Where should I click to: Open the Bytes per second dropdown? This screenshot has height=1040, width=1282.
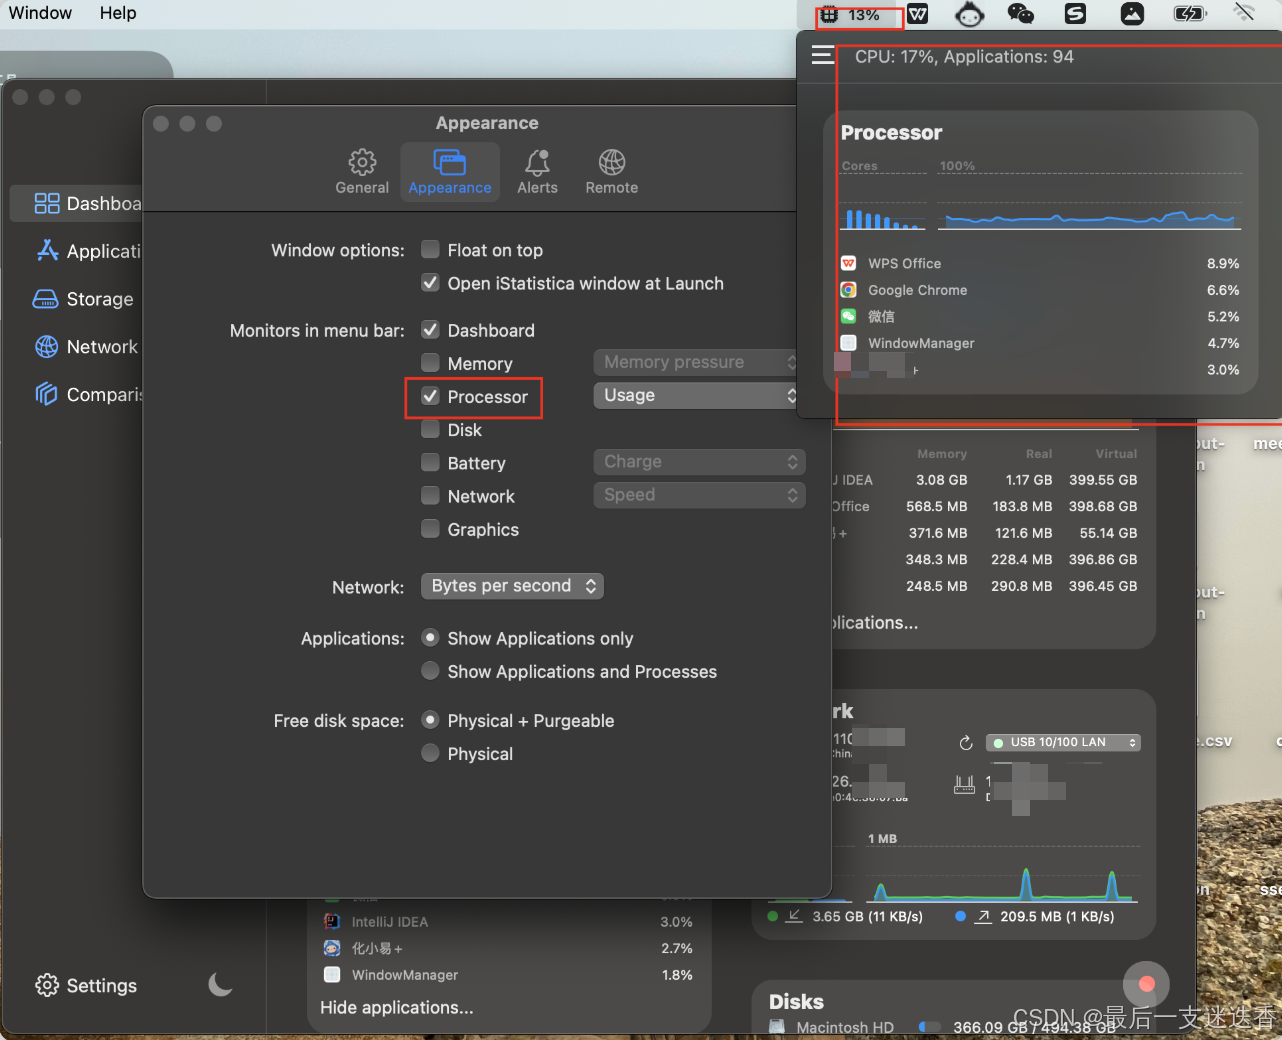pos(512,586)
